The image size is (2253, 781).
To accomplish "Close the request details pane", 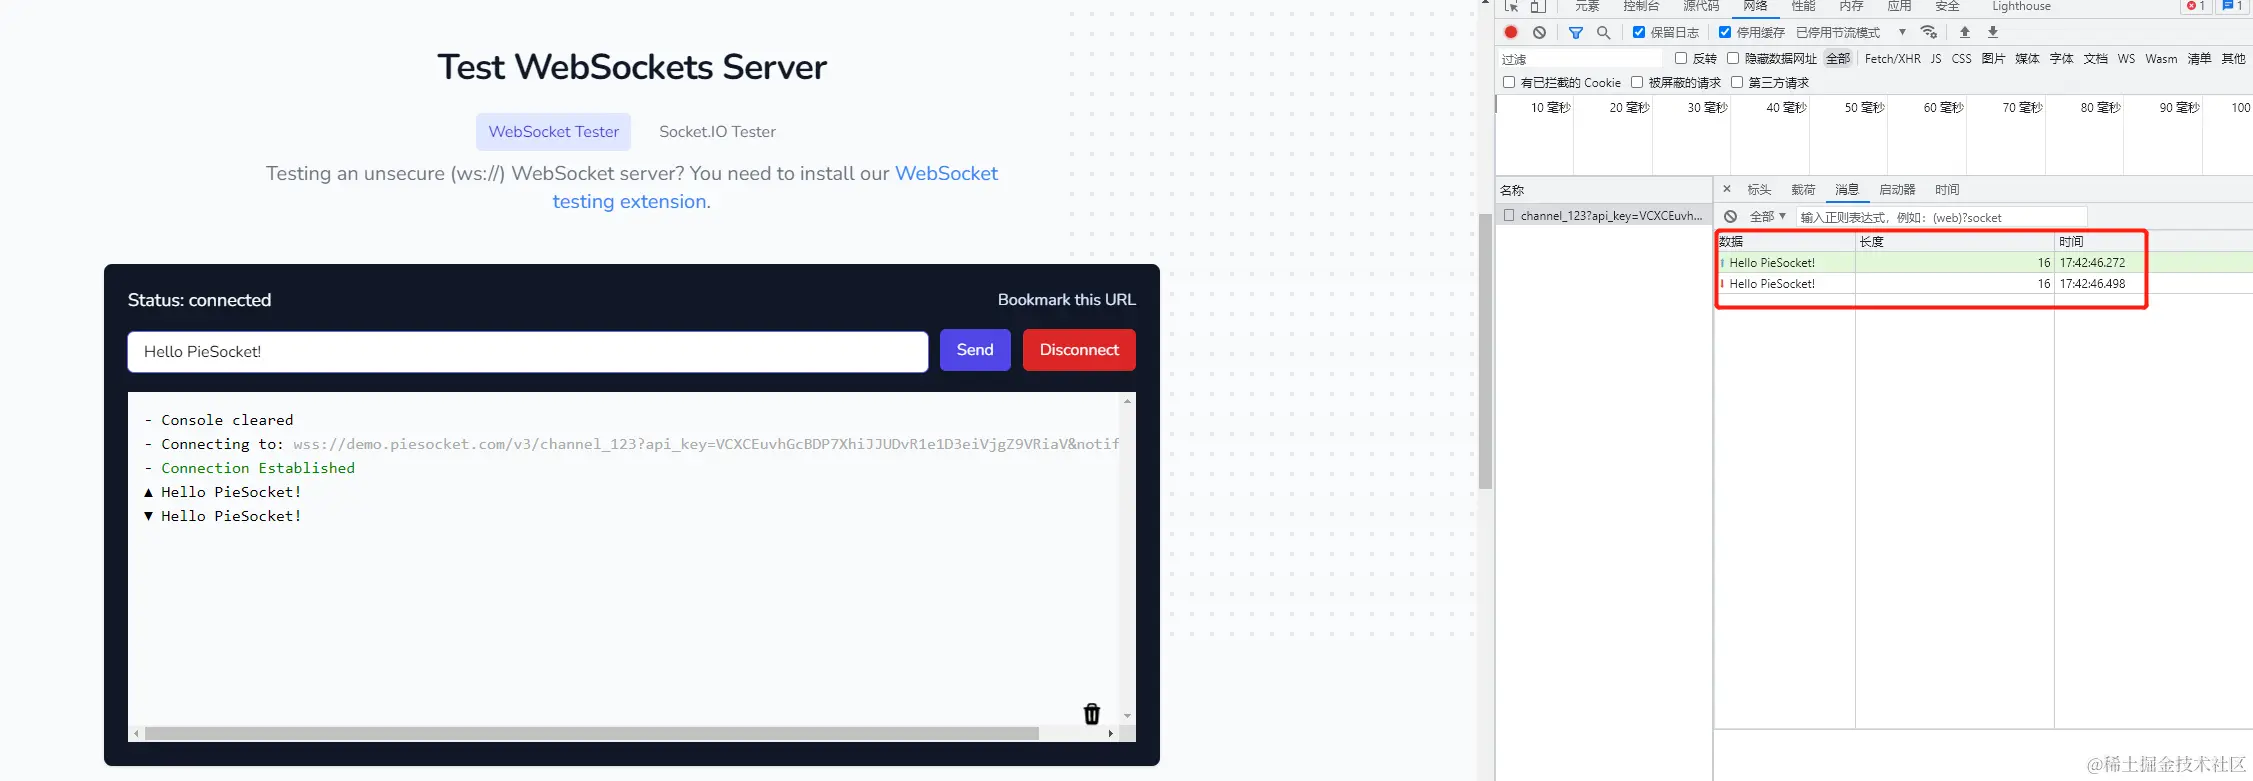I will tap(1726, 188).
